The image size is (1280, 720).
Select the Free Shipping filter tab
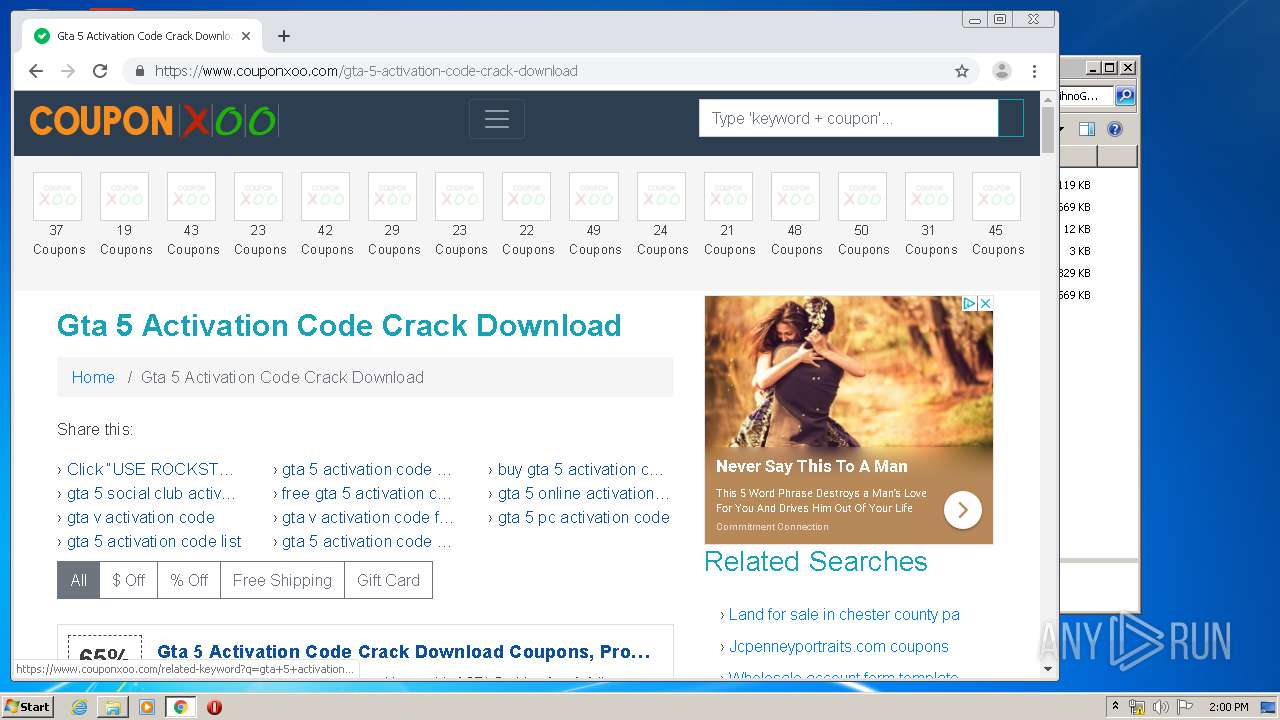tap(282, 580)
